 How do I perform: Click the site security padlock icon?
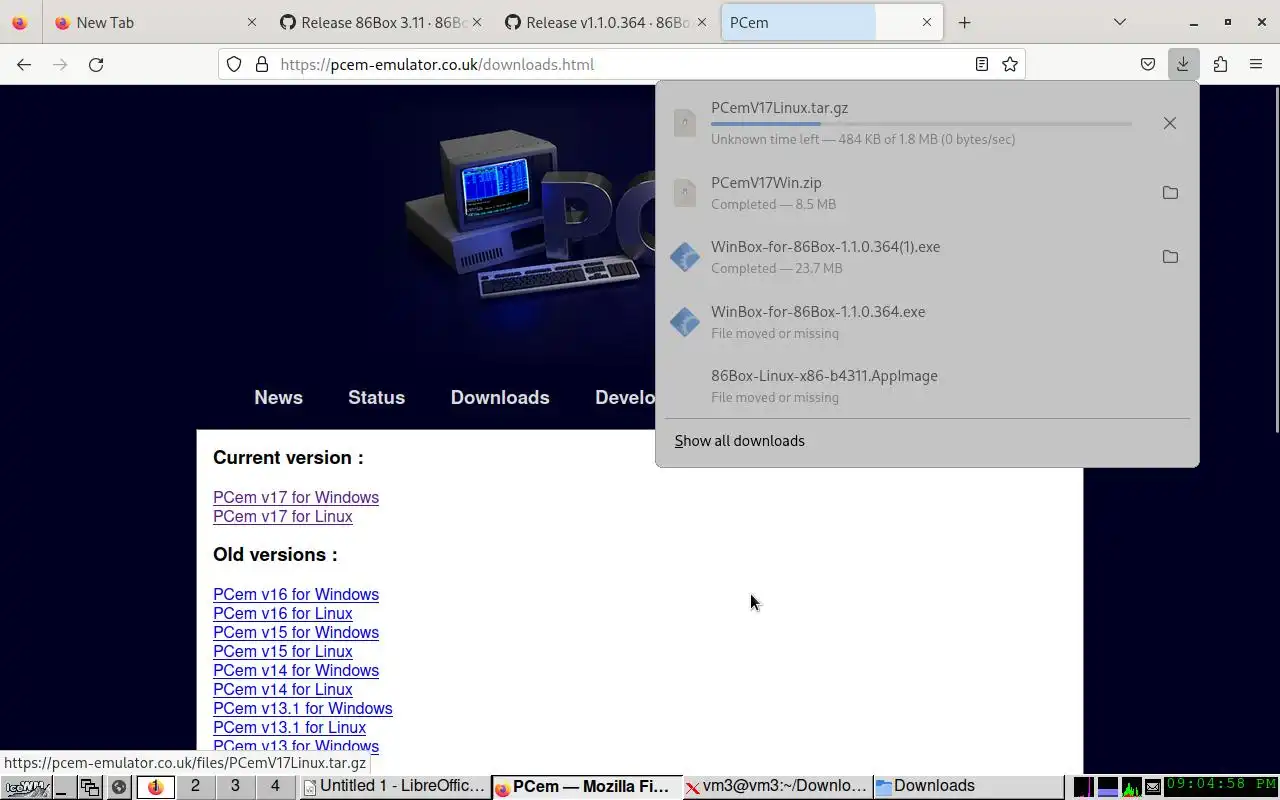262,64
